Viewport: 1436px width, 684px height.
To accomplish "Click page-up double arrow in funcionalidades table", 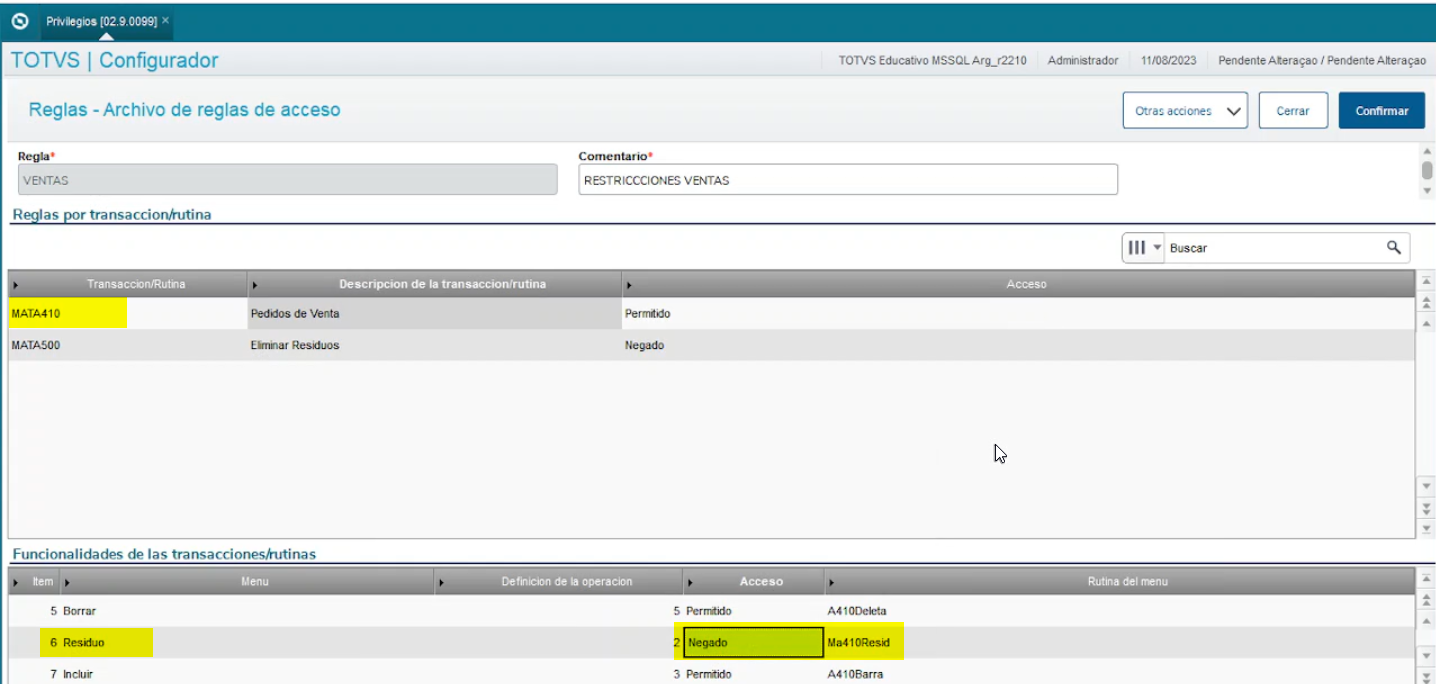I will [1427, 600].
